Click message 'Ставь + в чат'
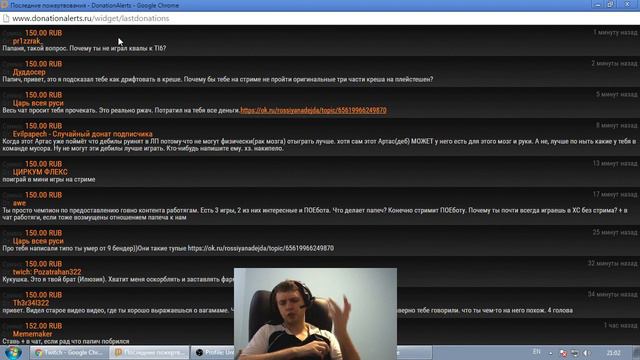 [x=66, y=341]
